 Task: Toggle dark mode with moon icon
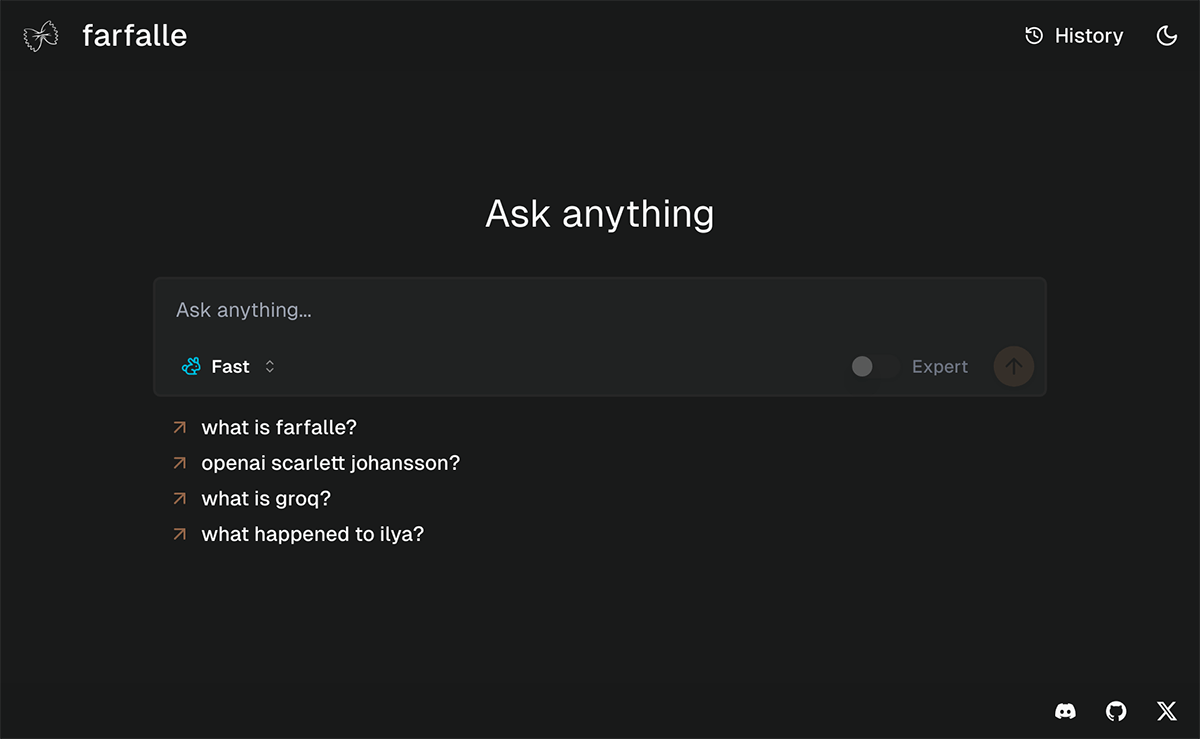1166,36
